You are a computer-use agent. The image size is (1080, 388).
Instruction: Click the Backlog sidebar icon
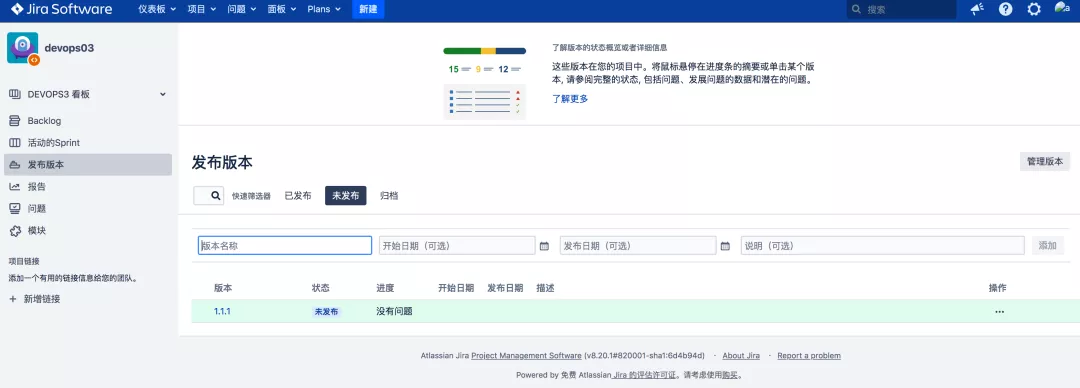click(x=14, y=121)
